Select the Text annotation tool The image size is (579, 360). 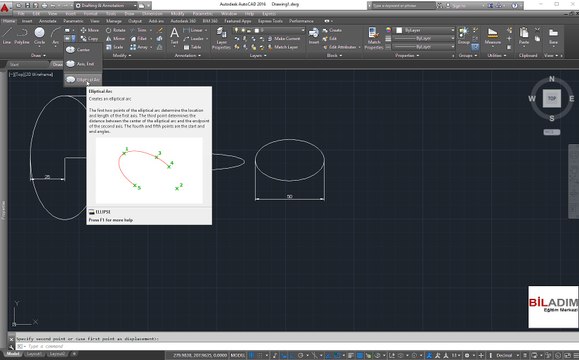[x=174, y=35]
